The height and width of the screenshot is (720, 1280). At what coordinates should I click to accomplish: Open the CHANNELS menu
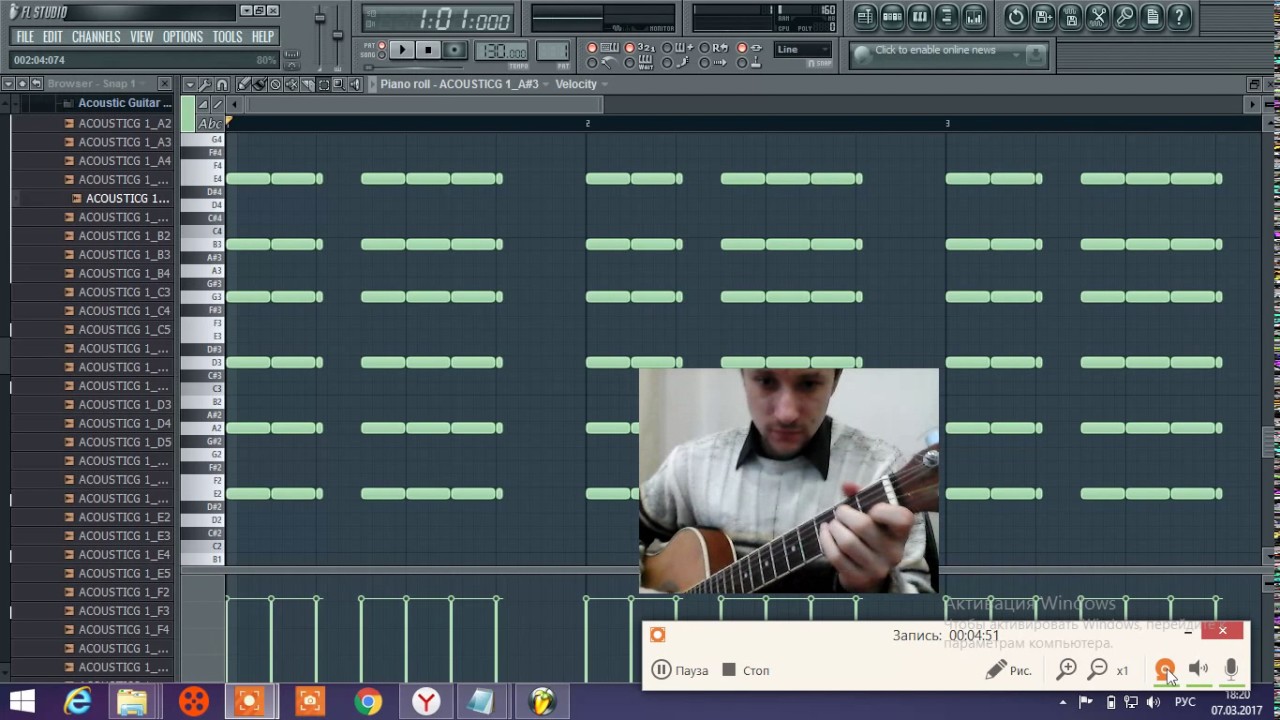[96, 37]
